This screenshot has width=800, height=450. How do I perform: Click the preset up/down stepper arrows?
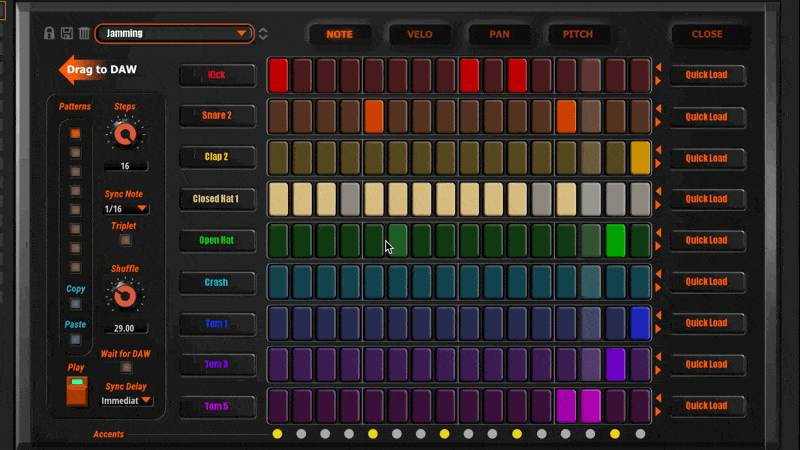coord(263,34)
